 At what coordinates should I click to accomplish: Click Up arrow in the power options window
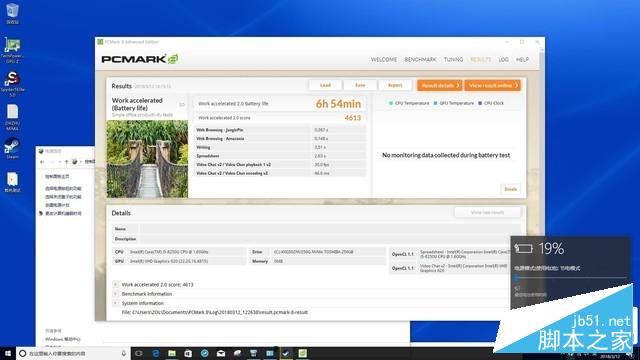67,162
